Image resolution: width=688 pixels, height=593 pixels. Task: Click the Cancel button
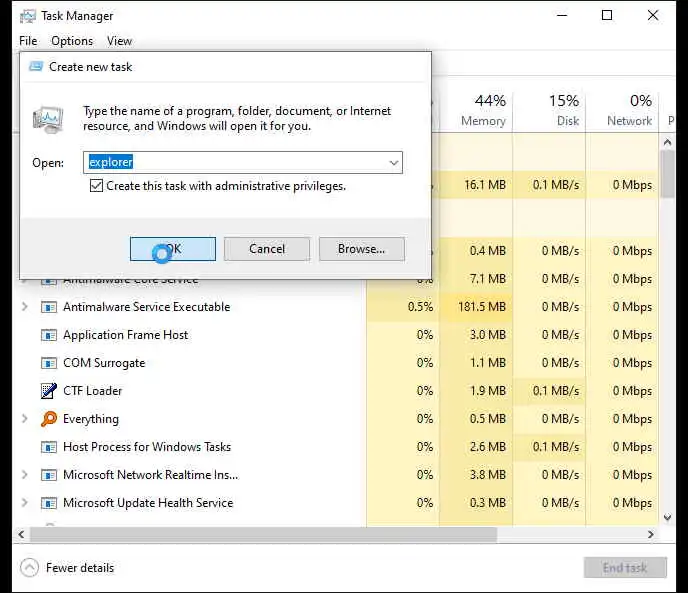tap(267, 249)
